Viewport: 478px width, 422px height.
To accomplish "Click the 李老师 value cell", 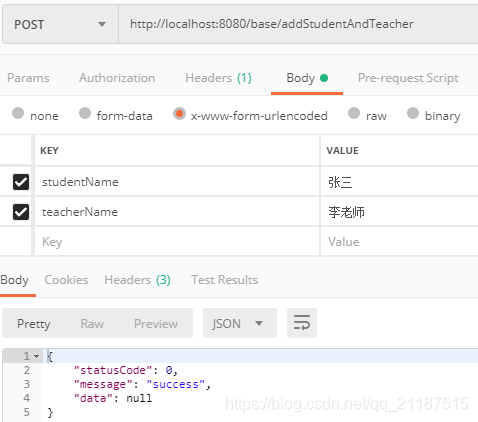I will [399, 212].
